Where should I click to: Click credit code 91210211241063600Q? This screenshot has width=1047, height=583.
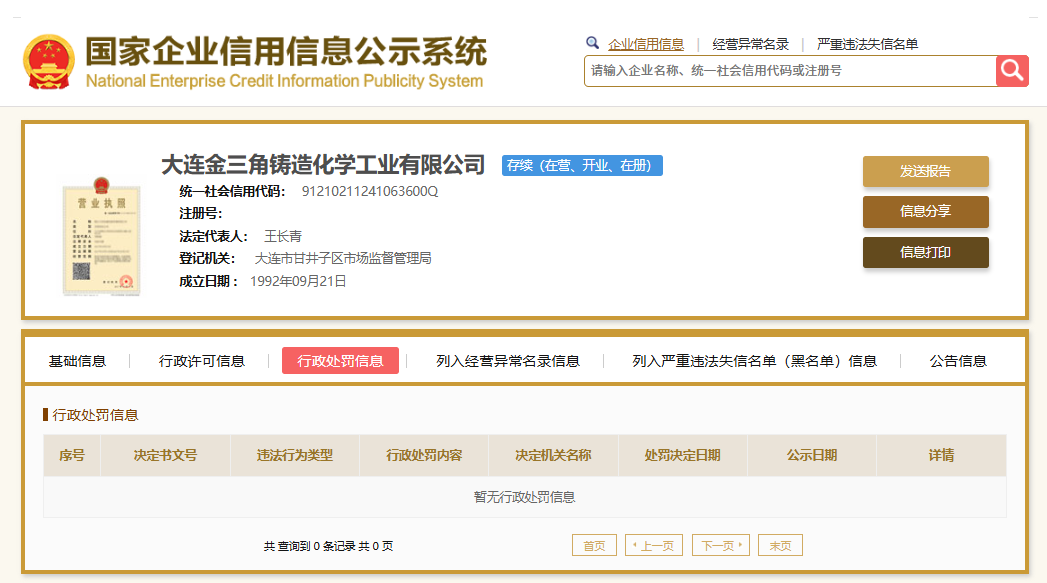(x=370, y=192)
